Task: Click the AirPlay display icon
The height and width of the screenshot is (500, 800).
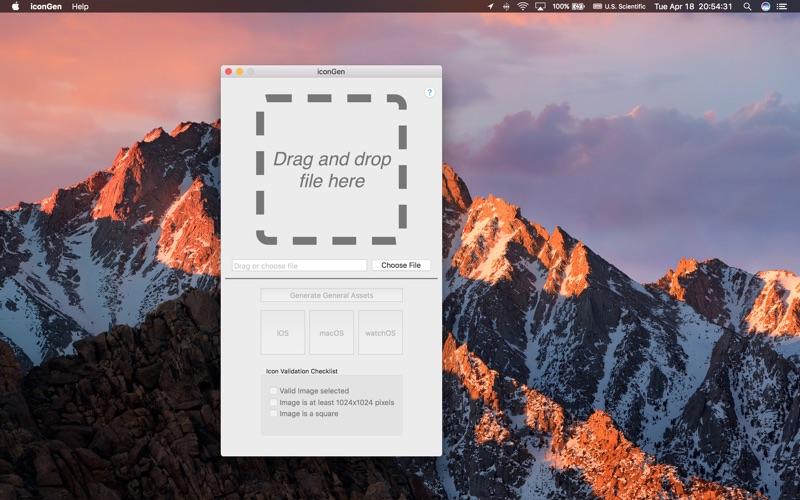Action: [540, 6]
